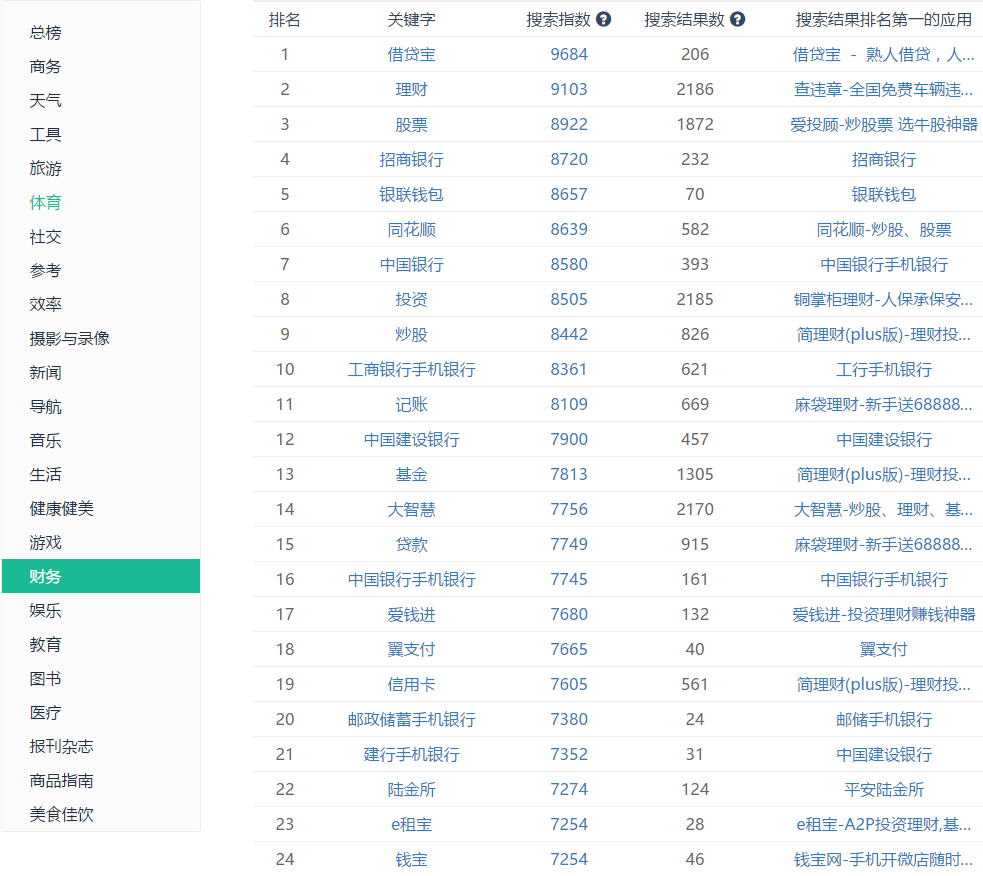This screenshot has height=876, width=983.
Task: Click search index 9684 for 借贷宝
Action: click(569, 55)
